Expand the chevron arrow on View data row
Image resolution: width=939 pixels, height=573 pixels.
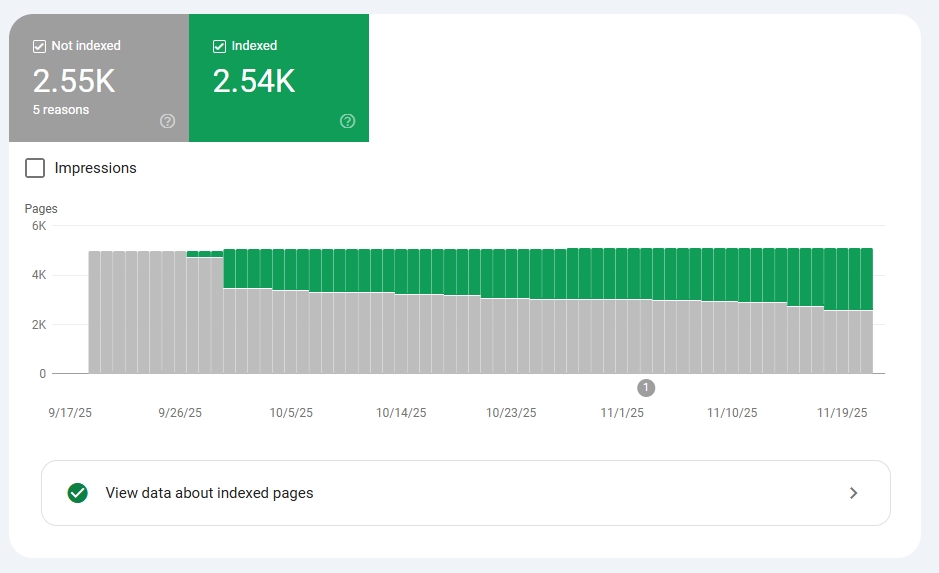pyautogui.click(x=853, y=493)
